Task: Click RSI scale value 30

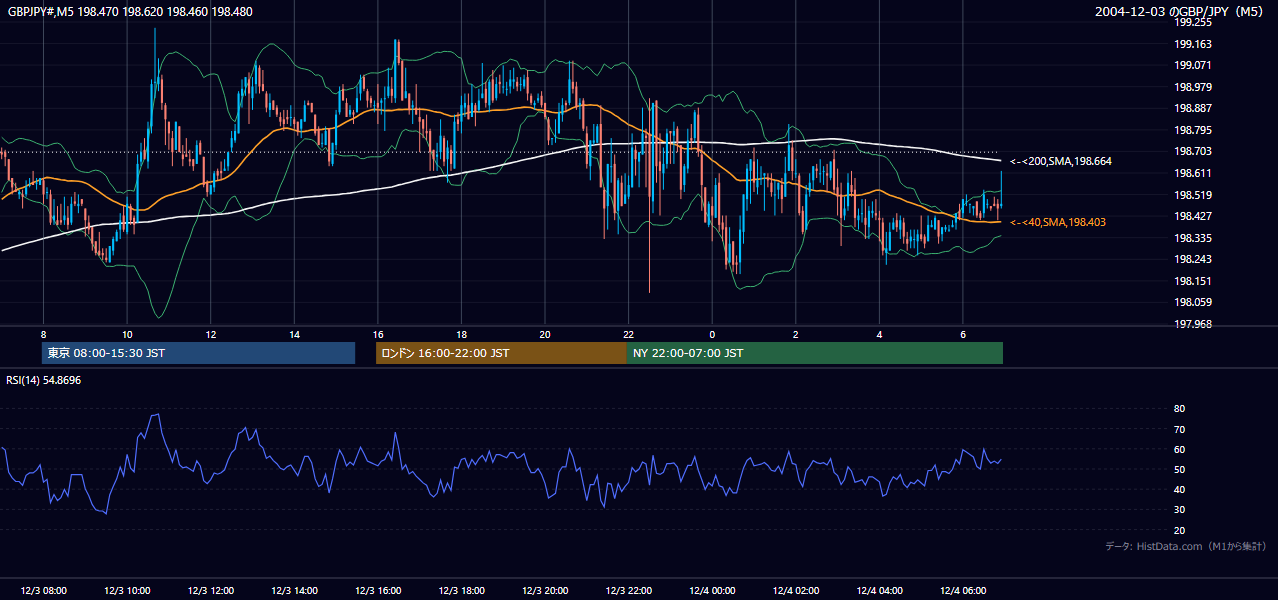Action: 1179,510
